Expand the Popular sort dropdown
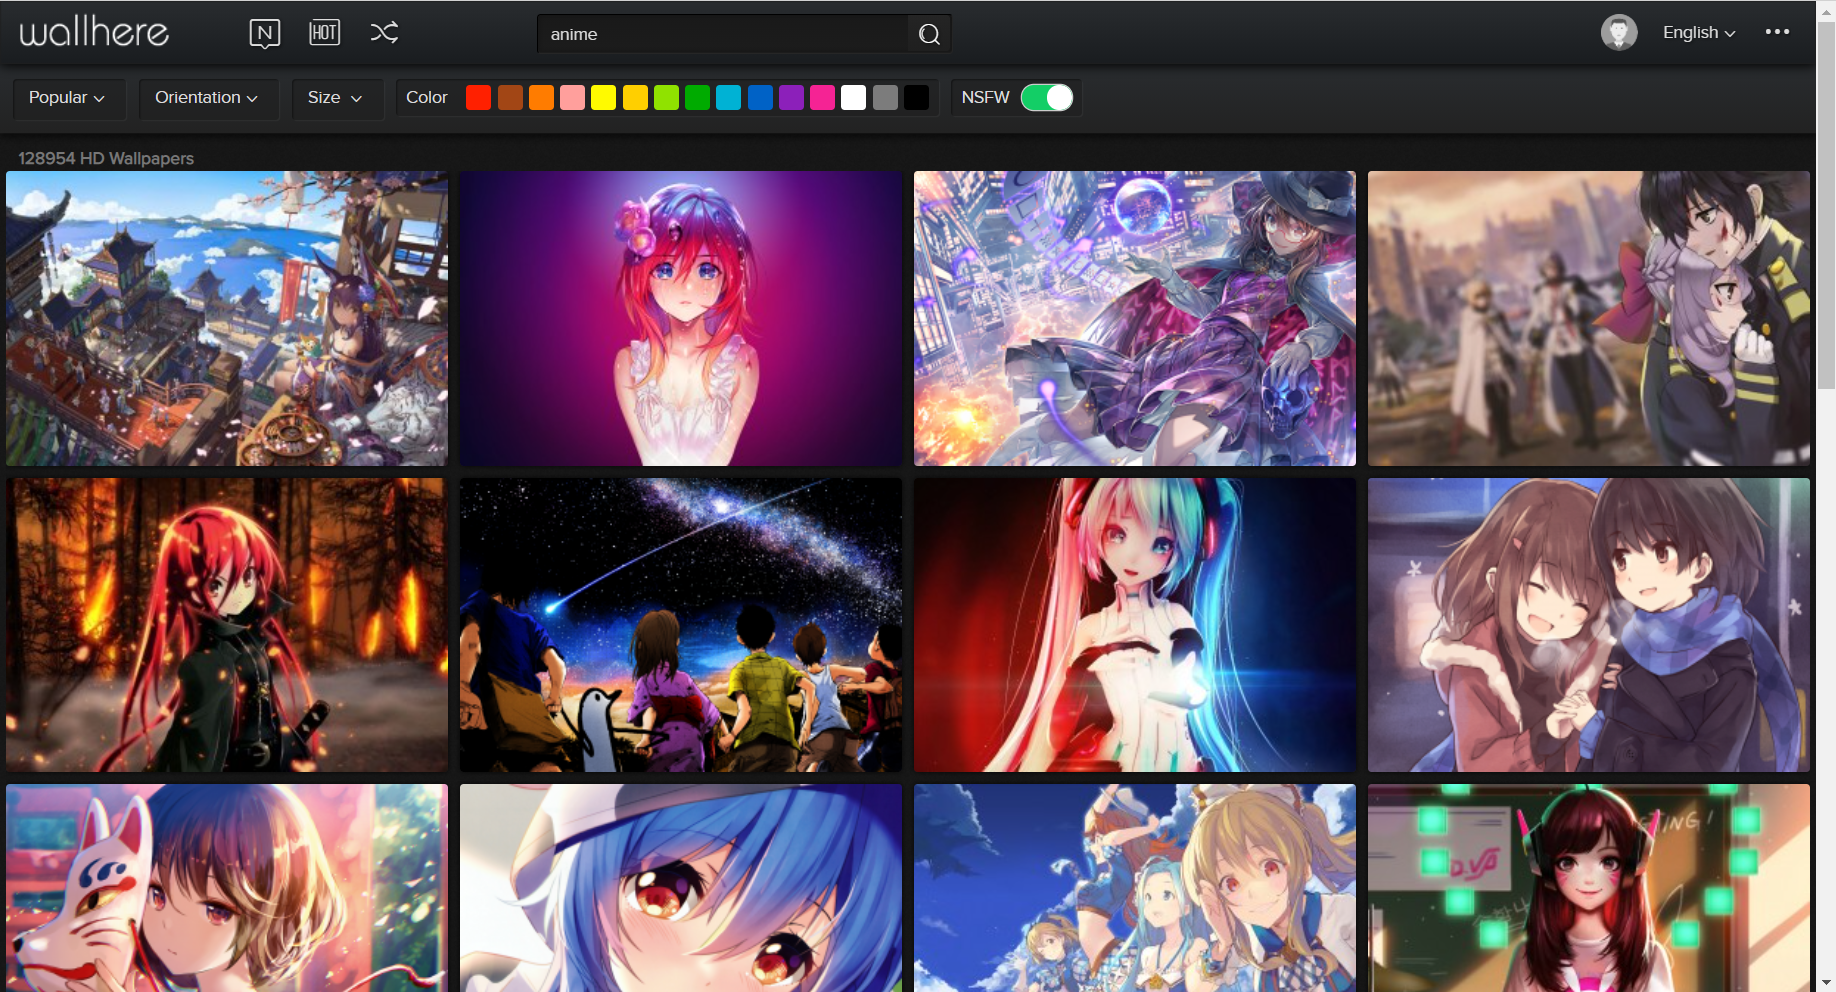 (x=68, y=98)
